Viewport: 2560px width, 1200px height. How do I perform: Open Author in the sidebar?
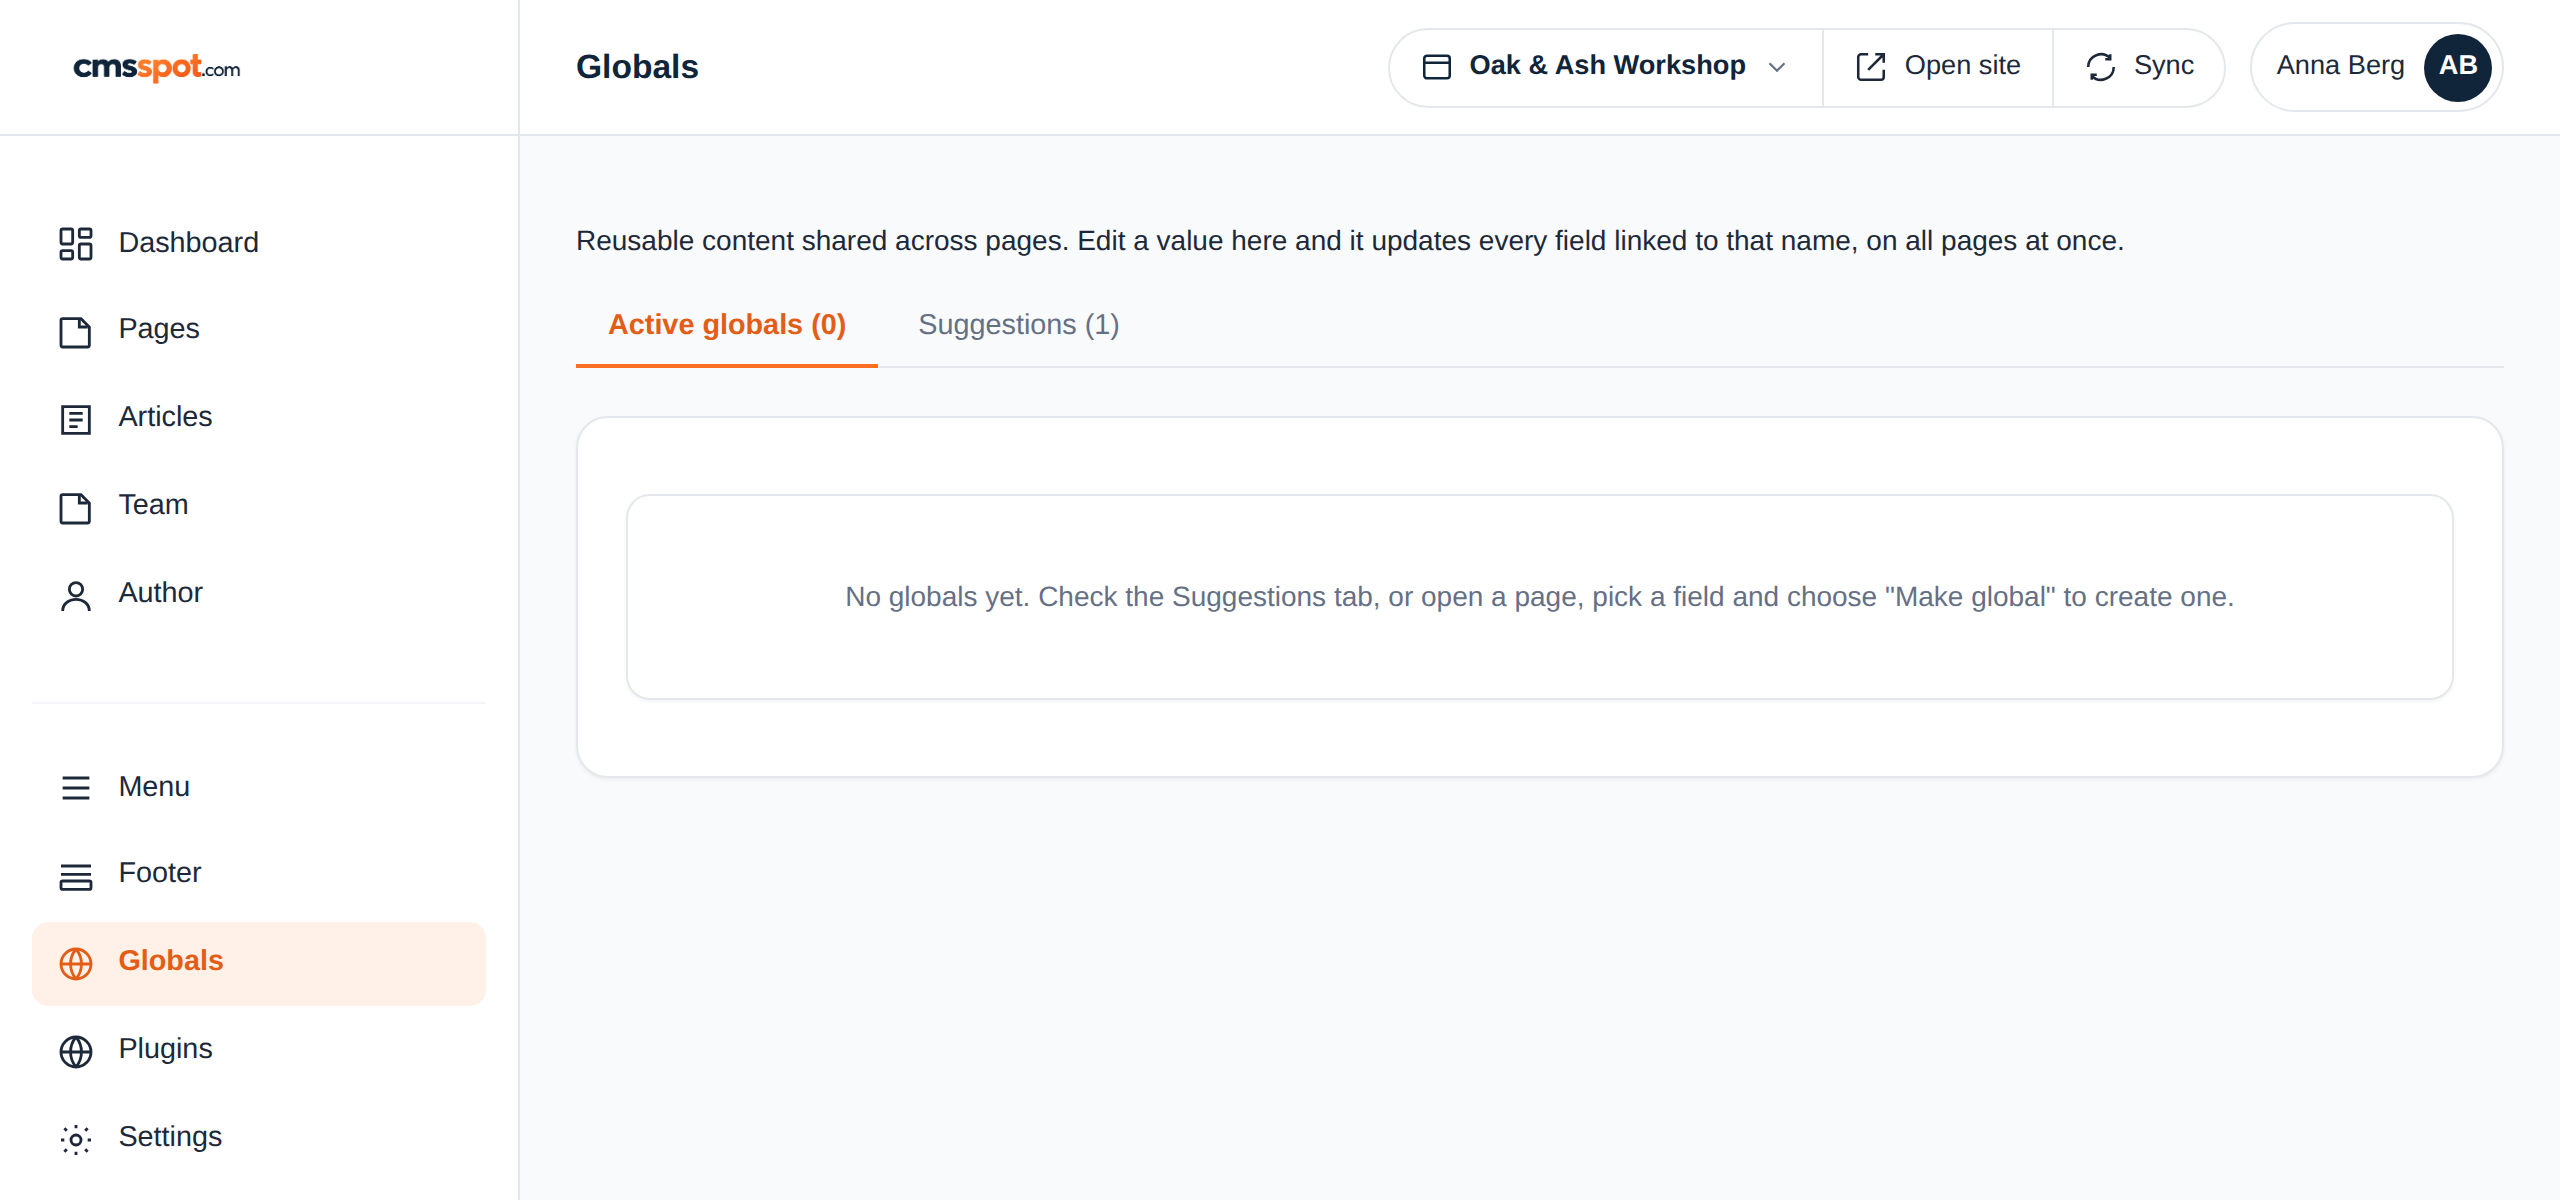(259, 594)
